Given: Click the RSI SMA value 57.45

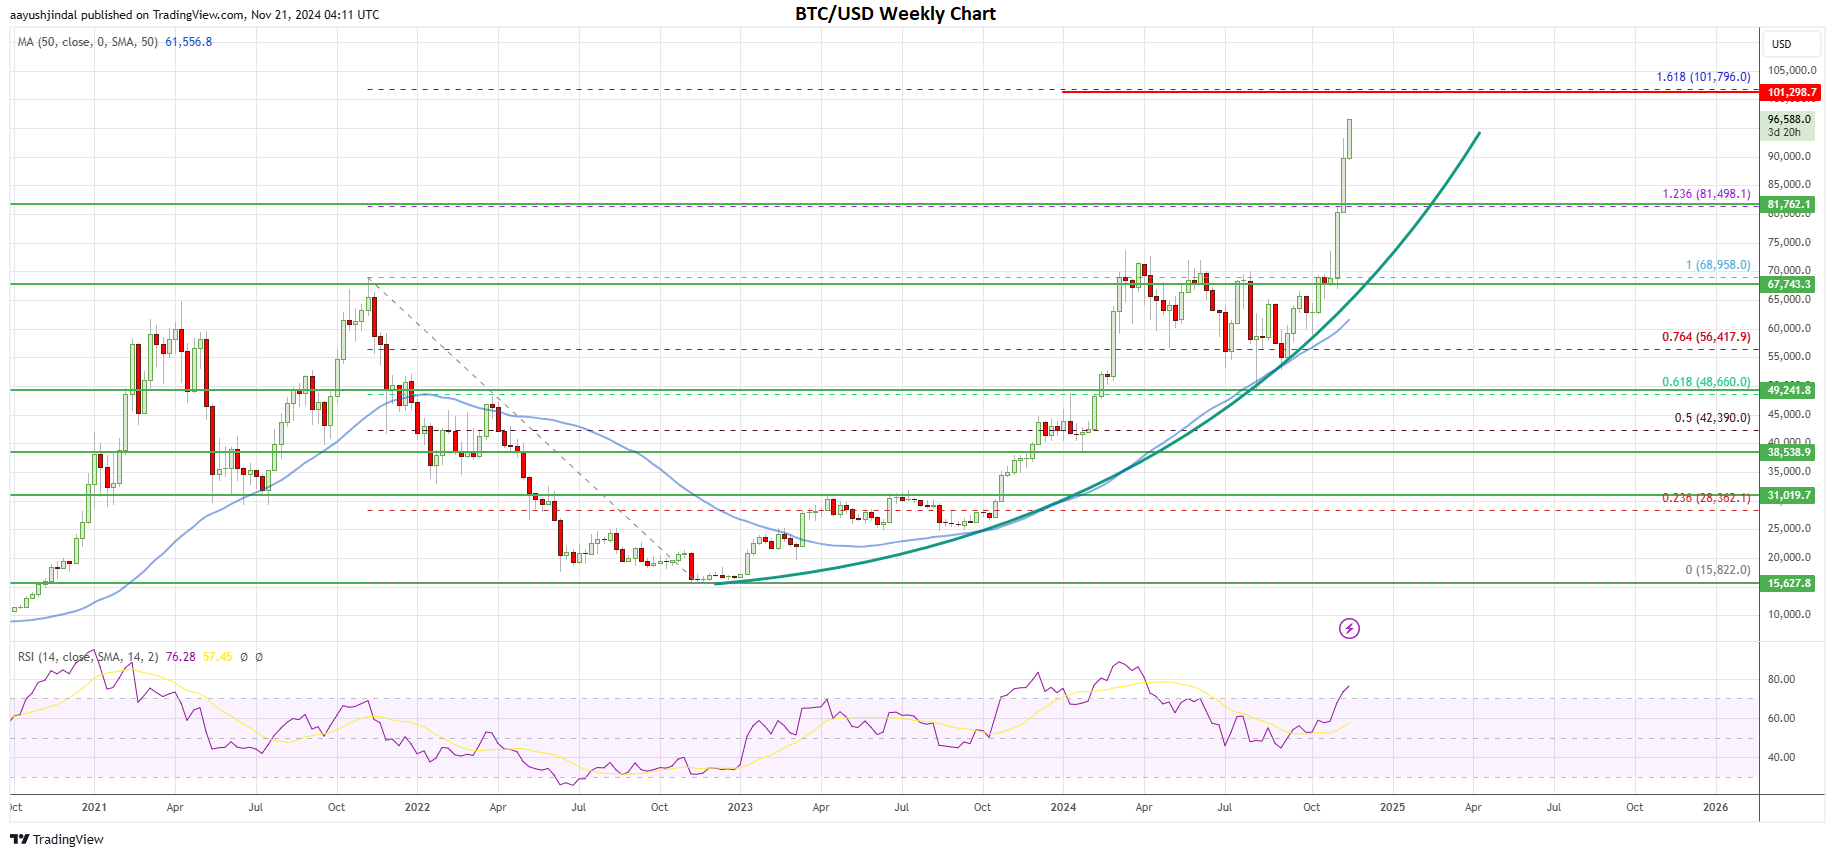Looking at the screenshot, I should [217, 657].
